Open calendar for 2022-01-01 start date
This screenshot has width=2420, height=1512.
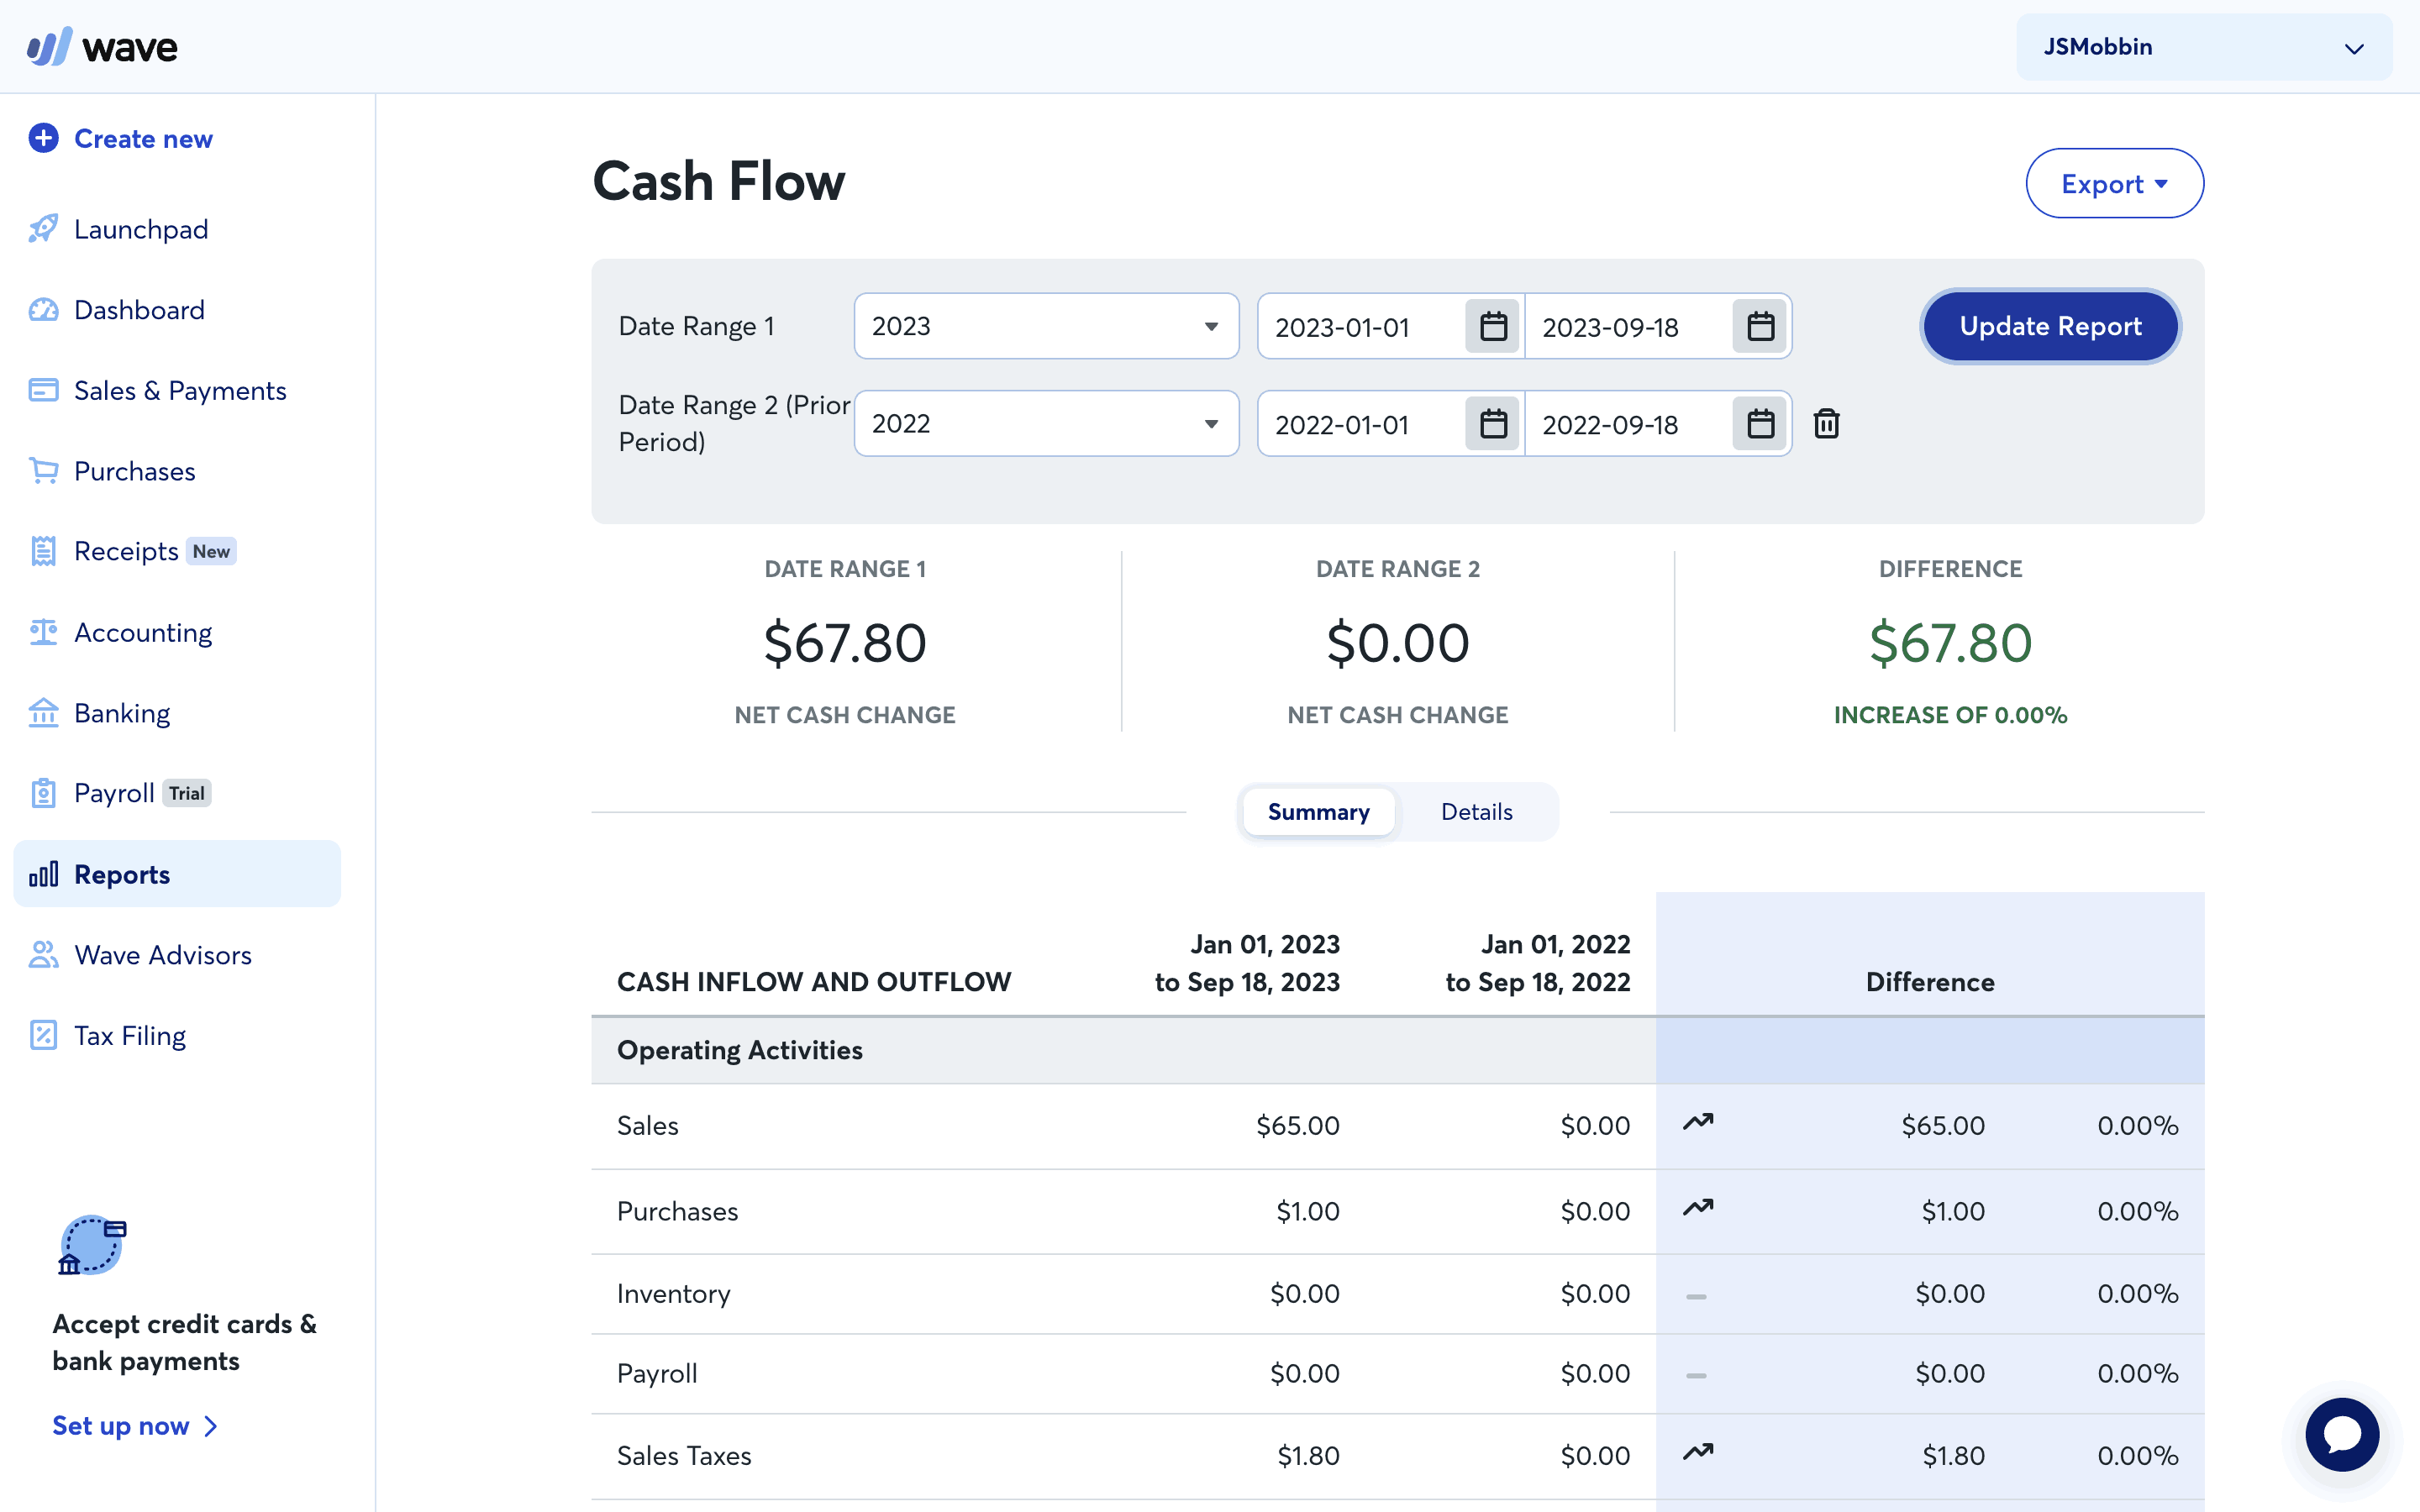click(1493, 424)
